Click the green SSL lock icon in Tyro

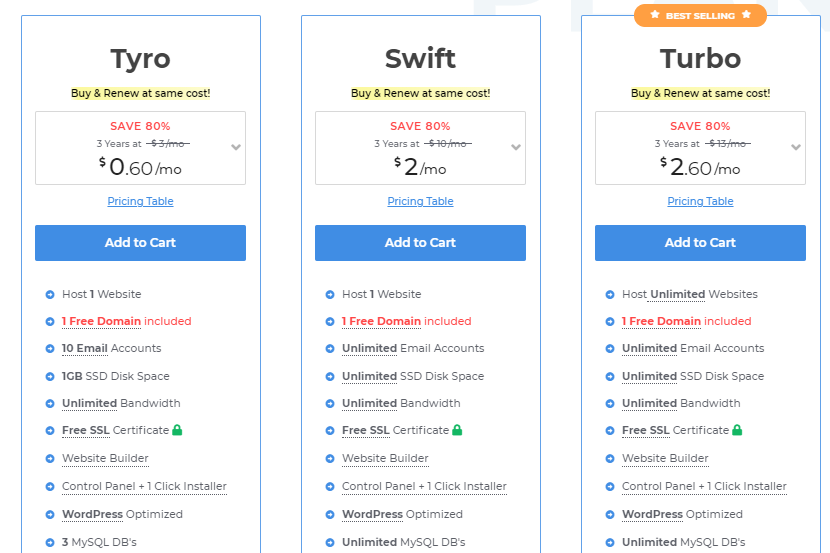pyautogui.click(x=177, y=430)
